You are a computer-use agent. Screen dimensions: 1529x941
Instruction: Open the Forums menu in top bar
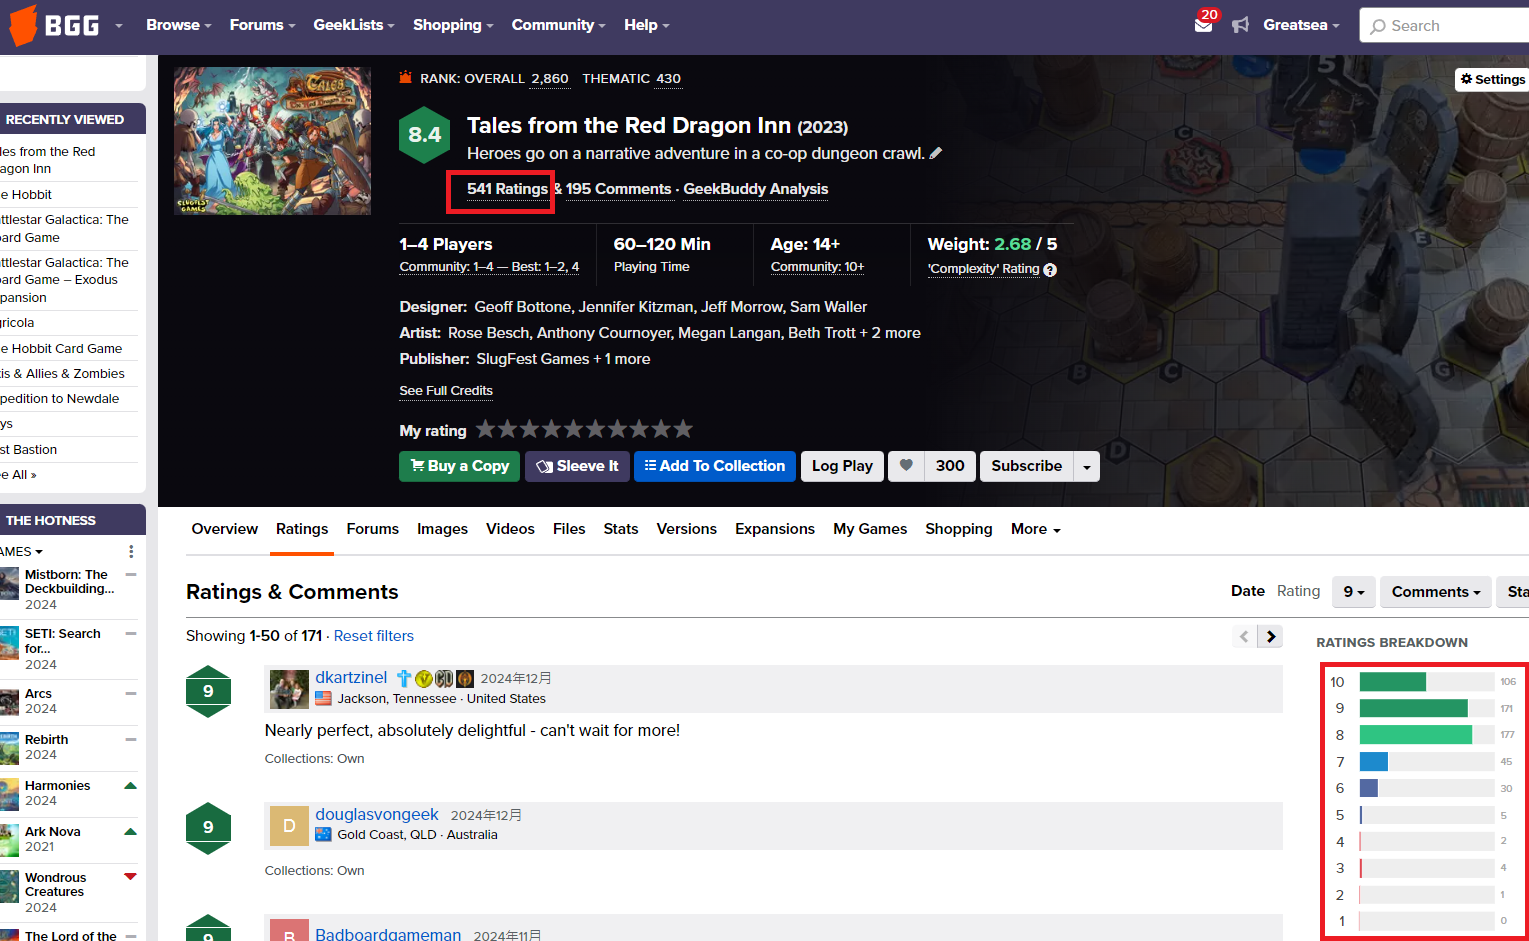coord(262,25)
